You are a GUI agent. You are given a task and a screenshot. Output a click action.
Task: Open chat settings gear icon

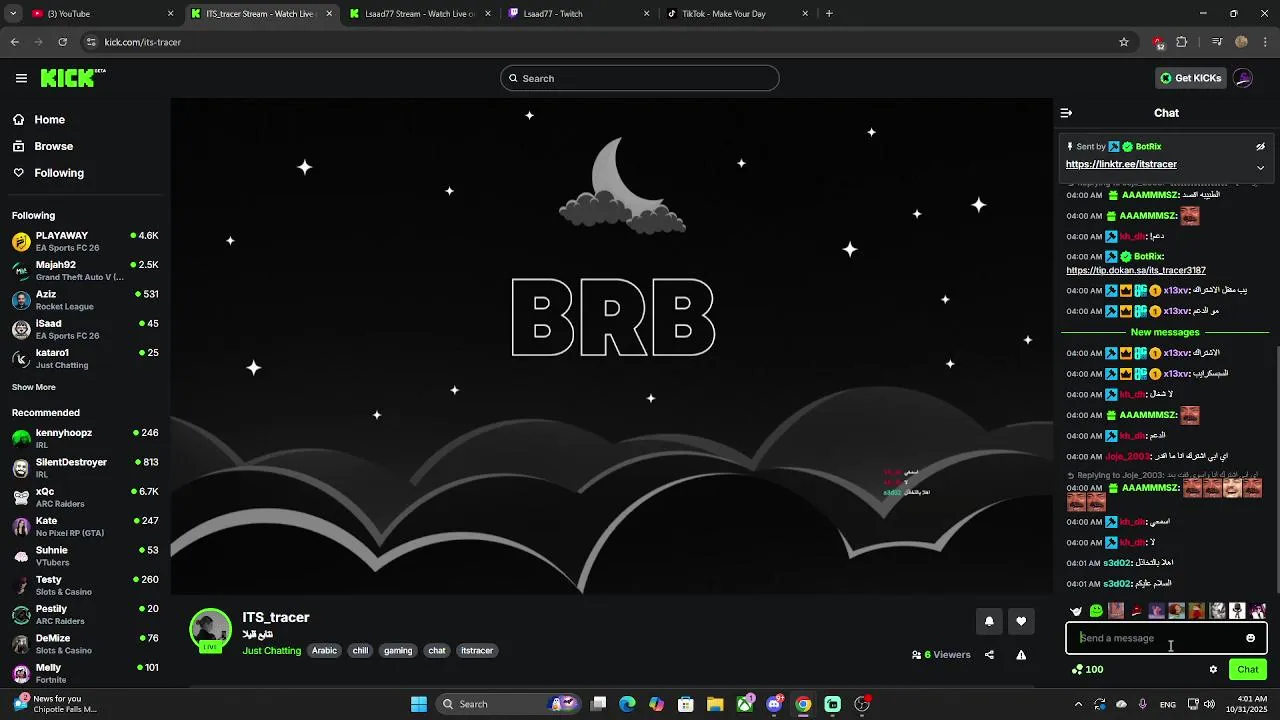tap(1213, 670)
